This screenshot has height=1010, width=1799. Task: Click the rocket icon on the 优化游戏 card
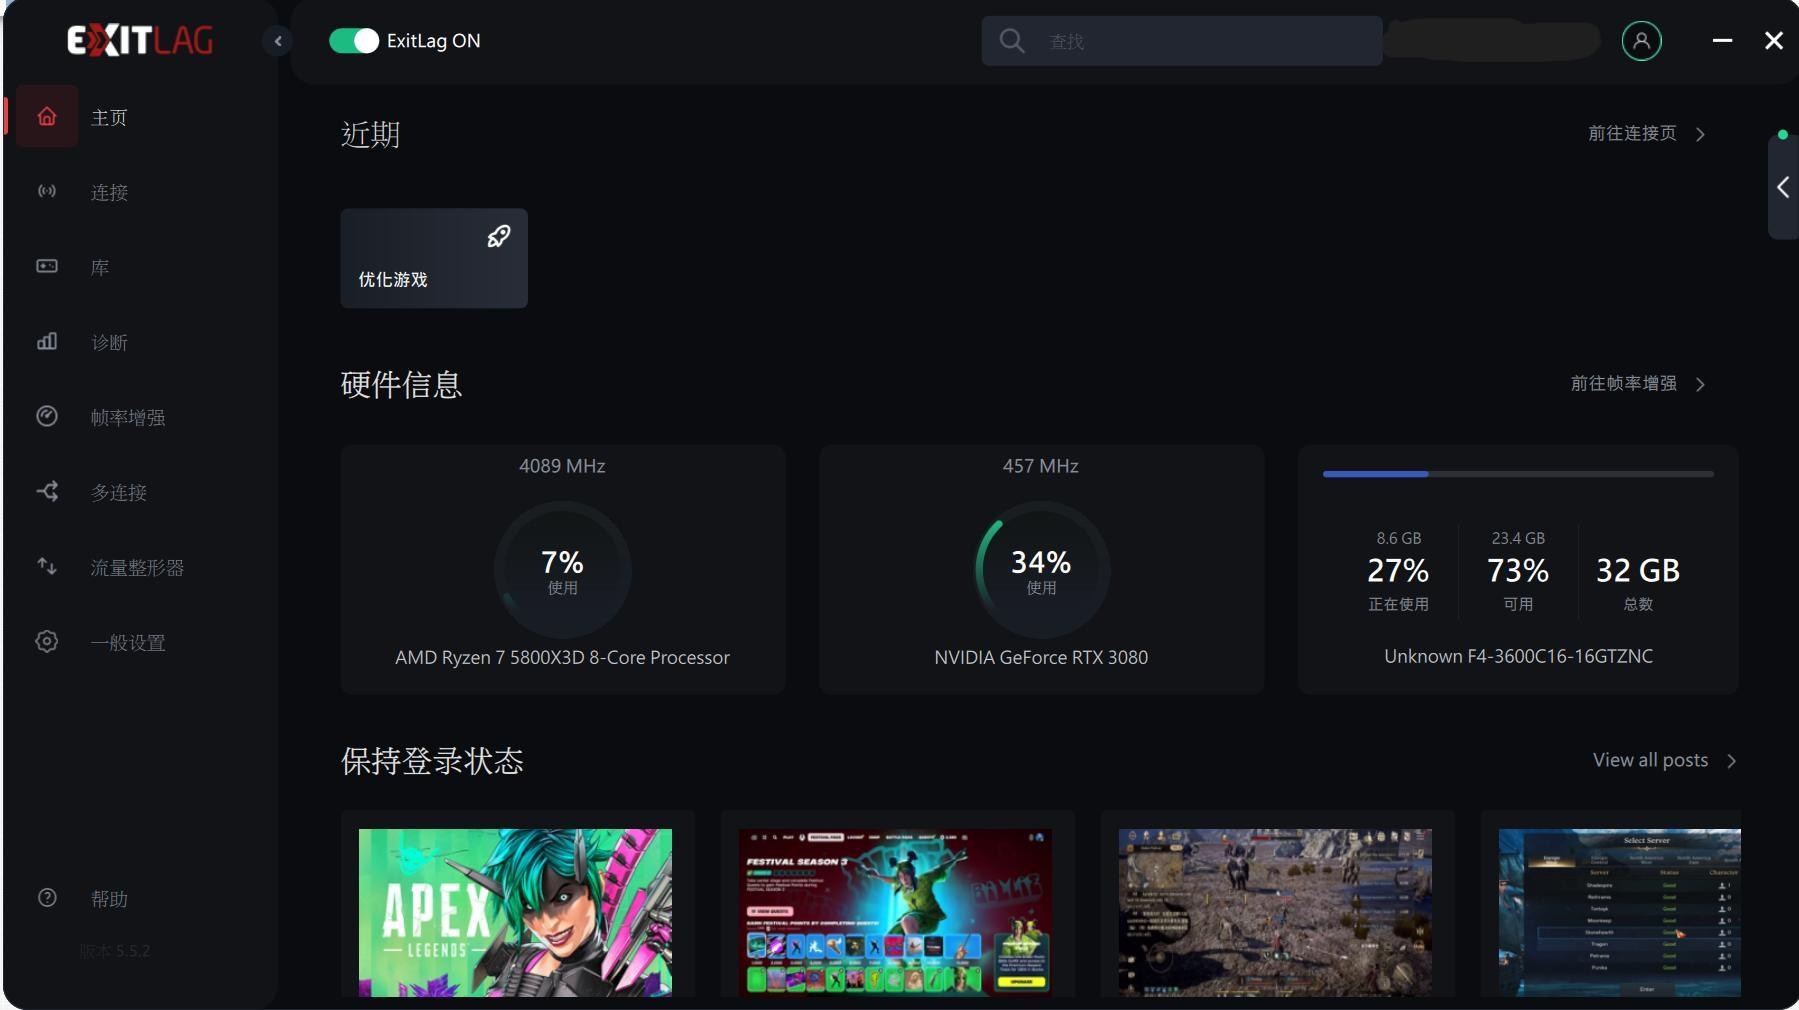click(x=498, y=236)
